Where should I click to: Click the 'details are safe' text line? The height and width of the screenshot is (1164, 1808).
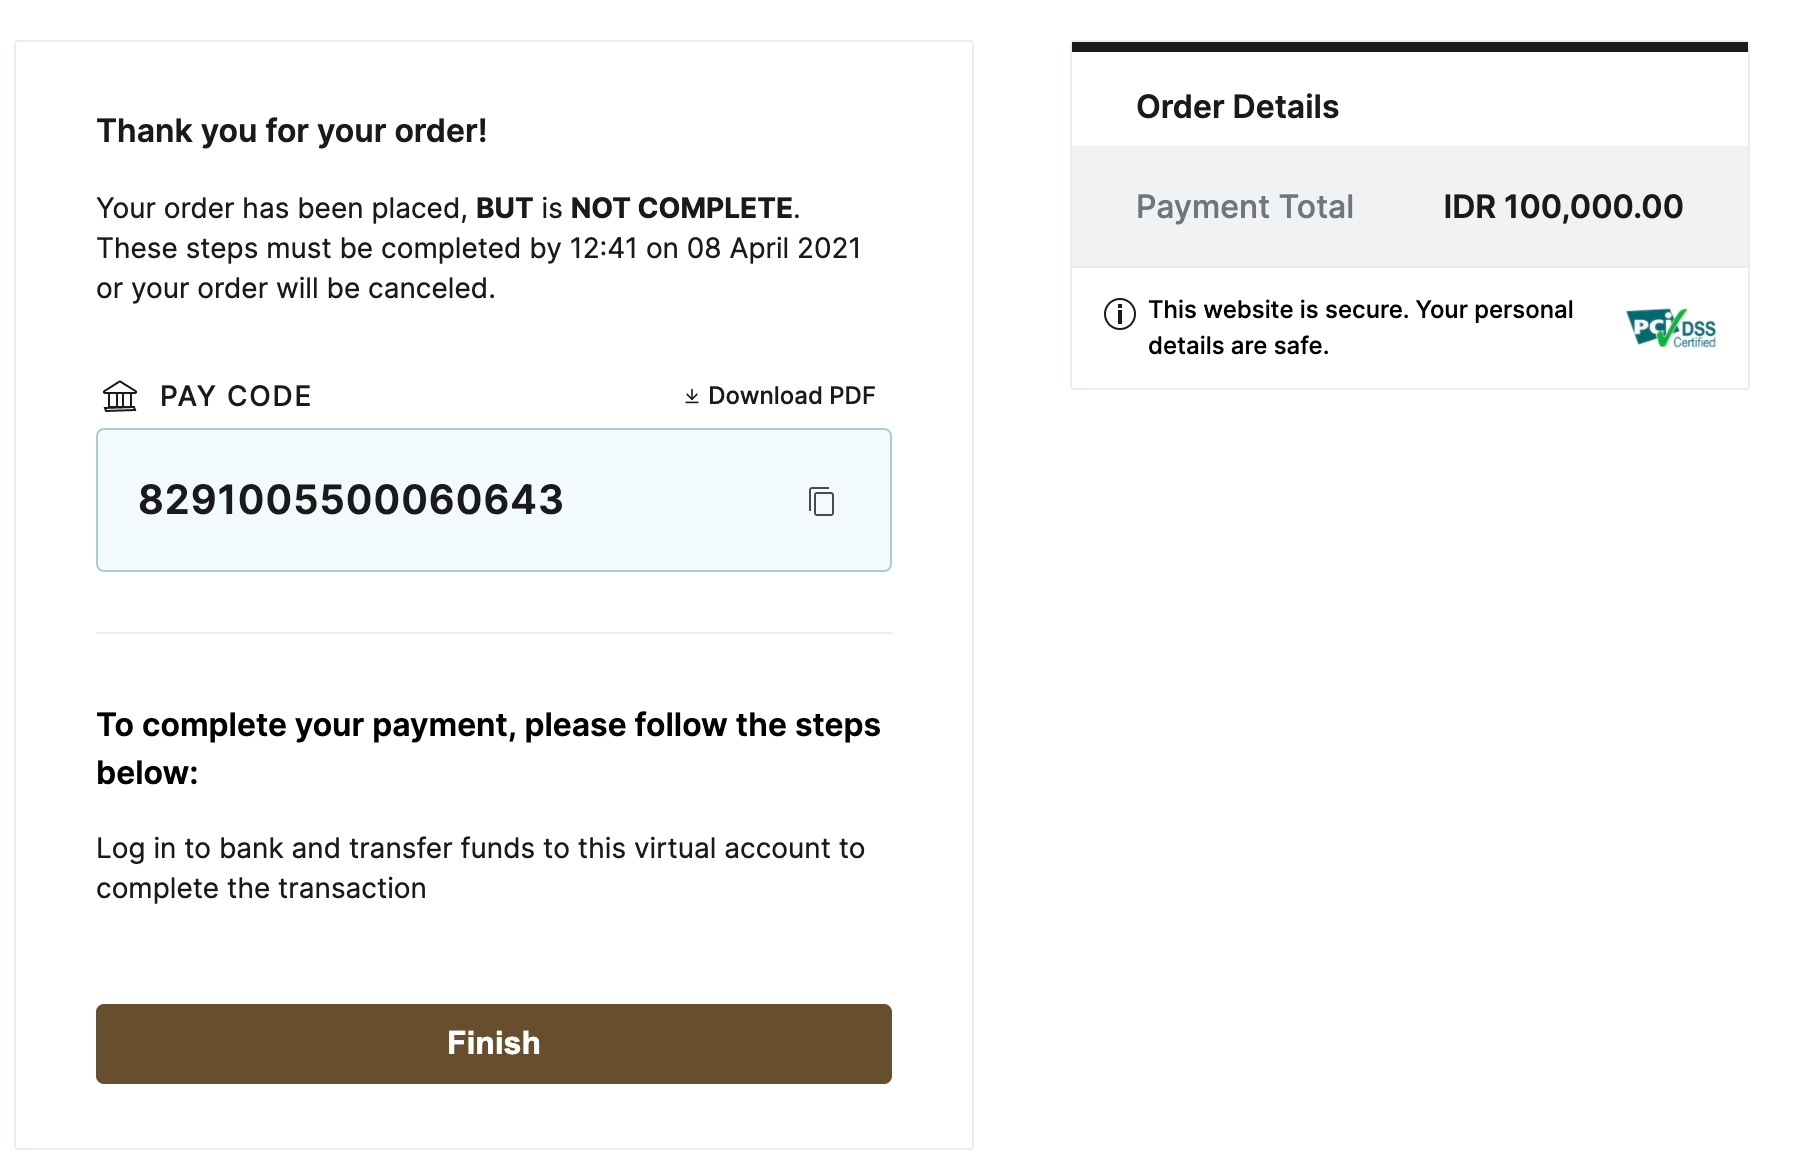(x=1238, y=346)
